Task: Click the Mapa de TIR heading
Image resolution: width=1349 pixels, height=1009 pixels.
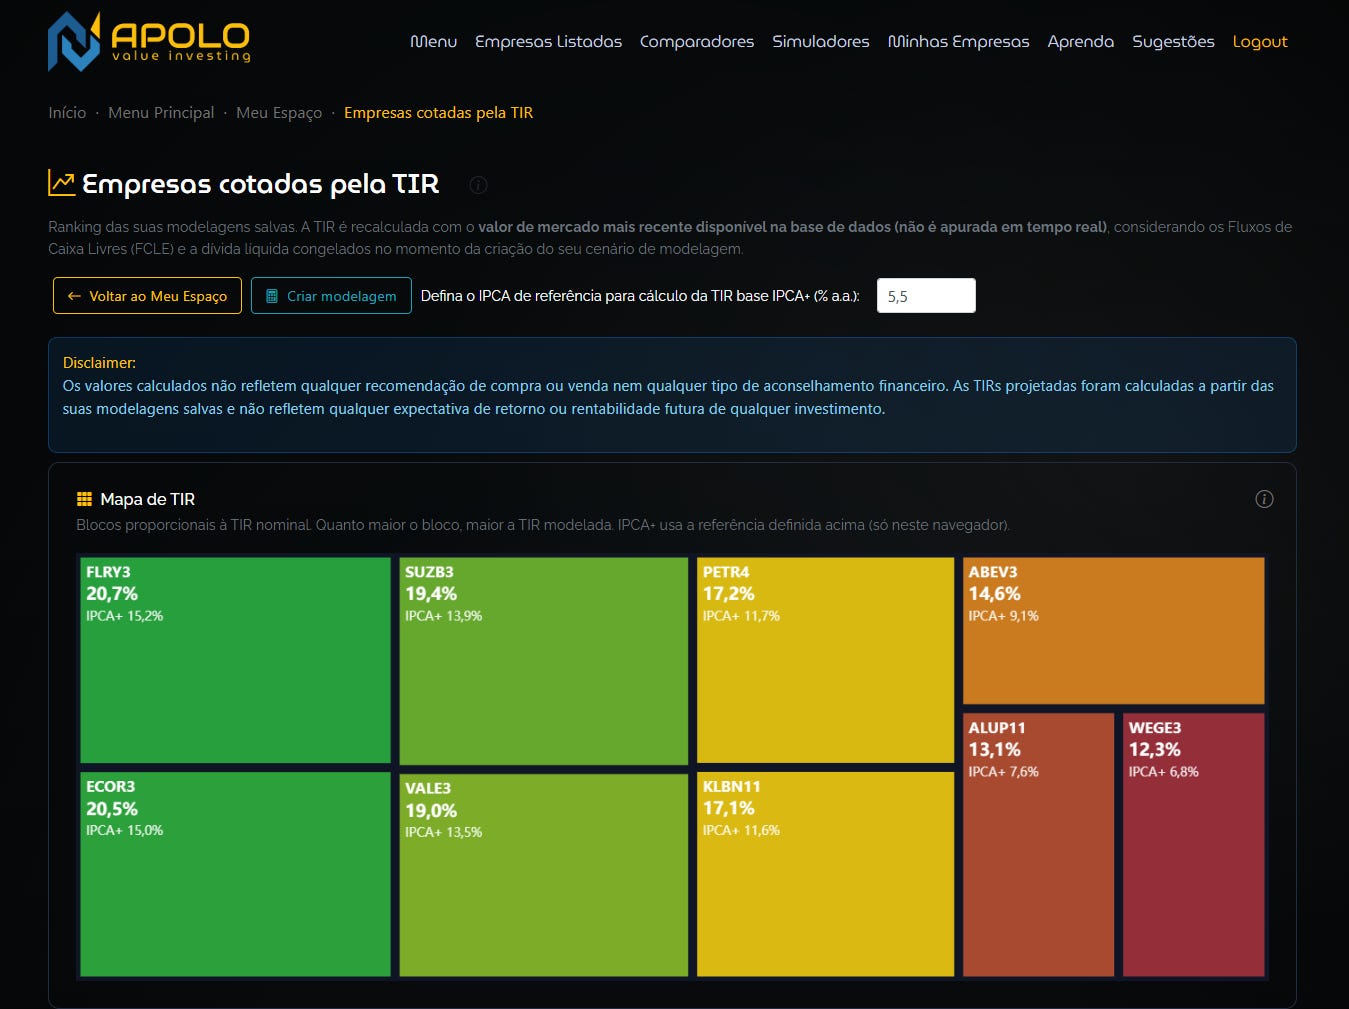Action: [148, 499]
